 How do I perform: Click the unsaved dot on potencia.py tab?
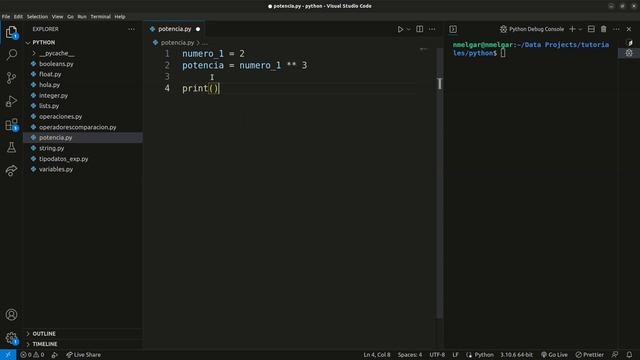point(198,29)
